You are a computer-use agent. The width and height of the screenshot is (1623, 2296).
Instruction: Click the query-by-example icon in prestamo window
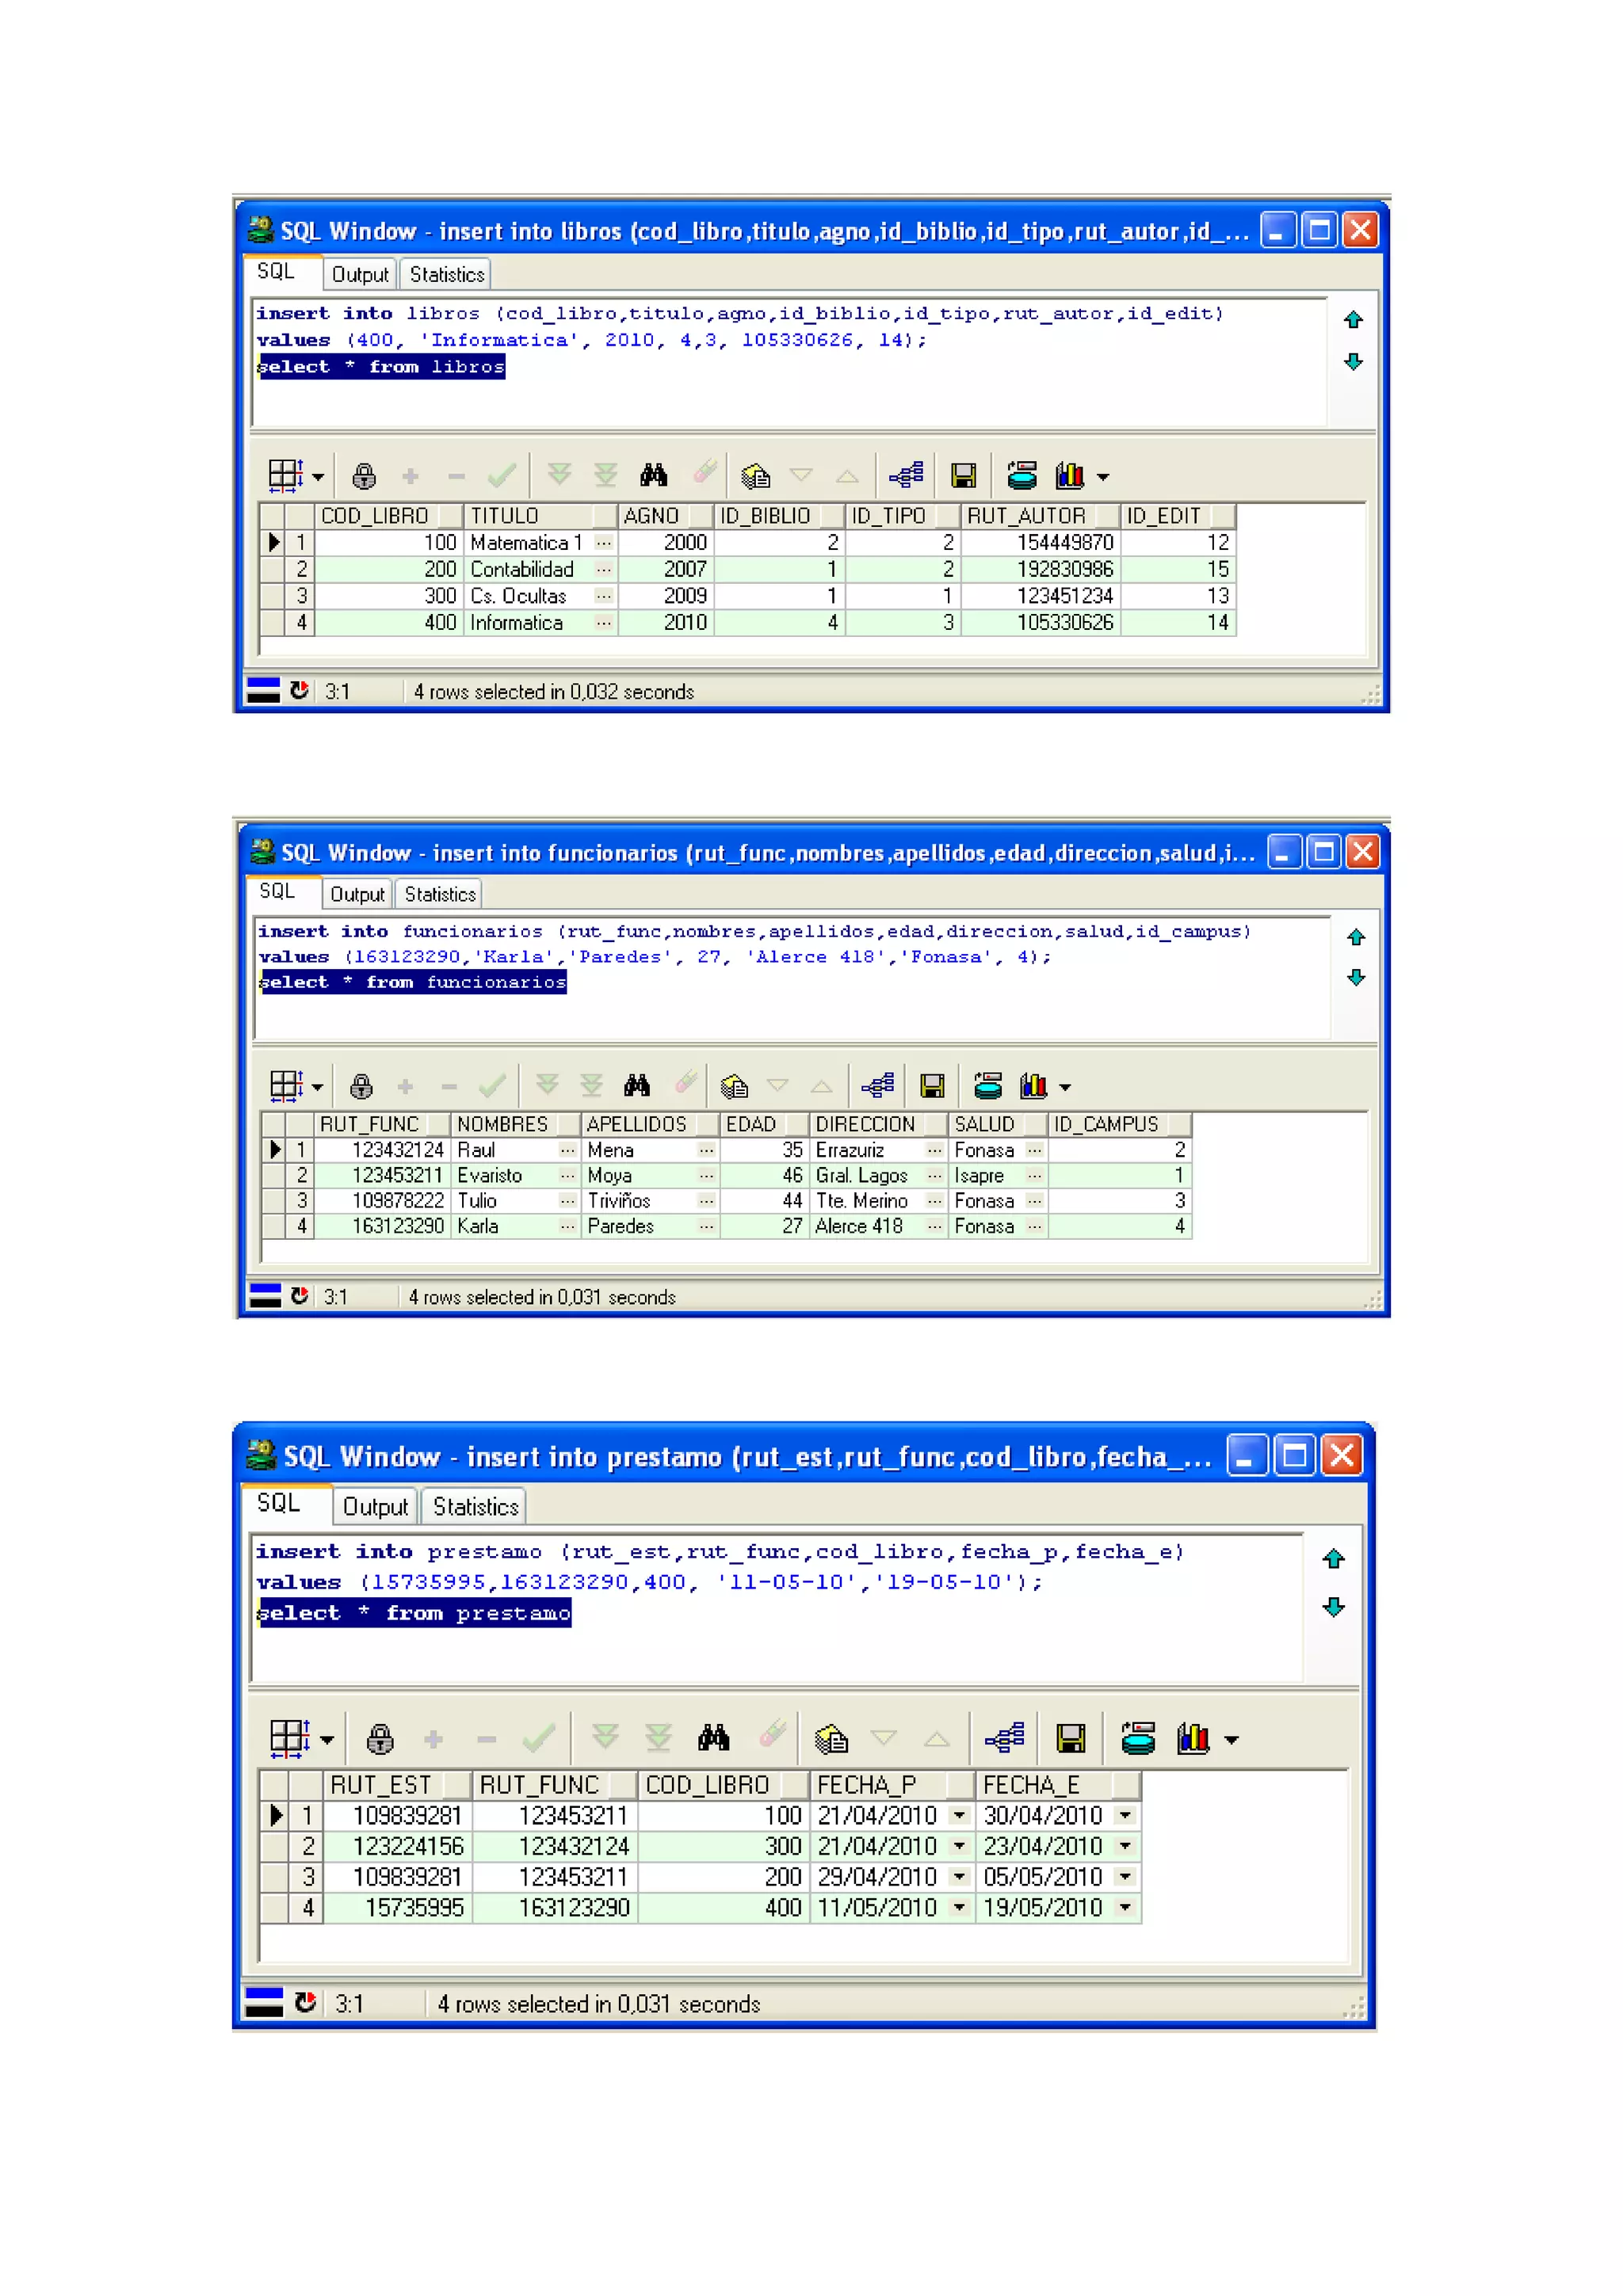(x=831, y=1739)
